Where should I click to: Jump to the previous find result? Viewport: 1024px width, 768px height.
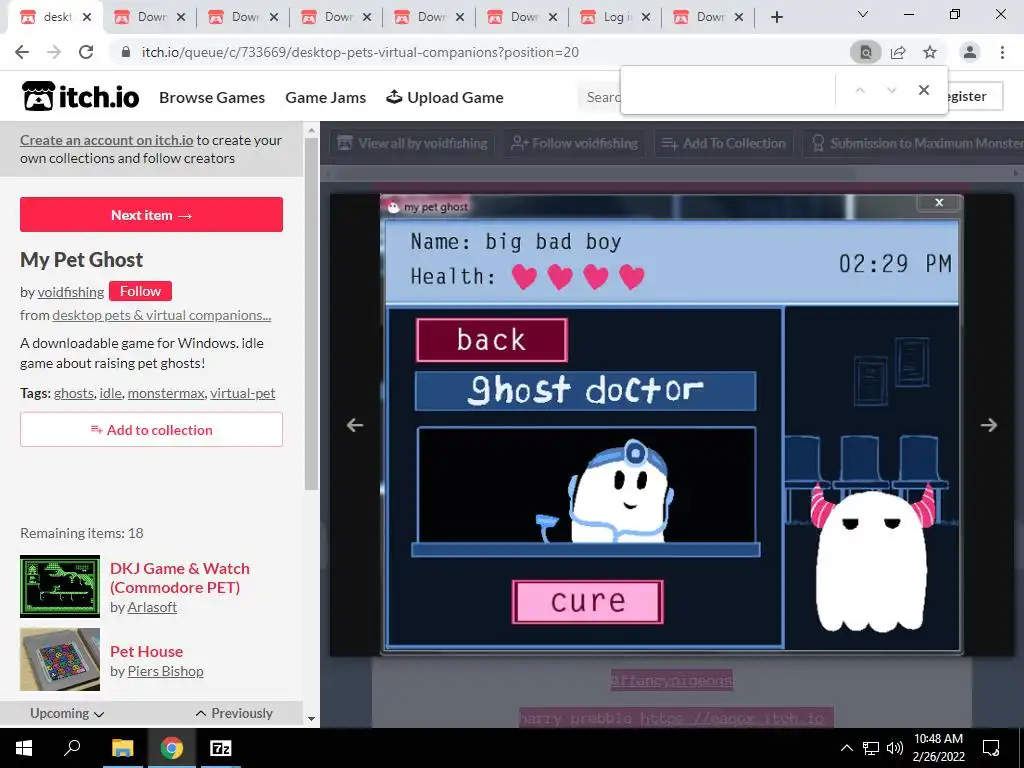tap(860, 90)
